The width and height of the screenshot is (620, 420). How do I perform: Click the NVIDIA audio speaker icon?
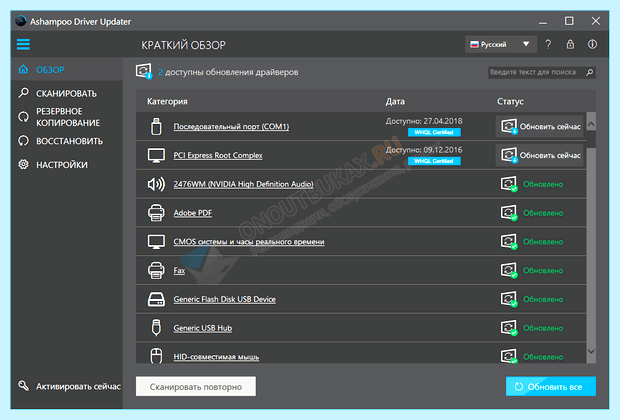tap(156, 184)
